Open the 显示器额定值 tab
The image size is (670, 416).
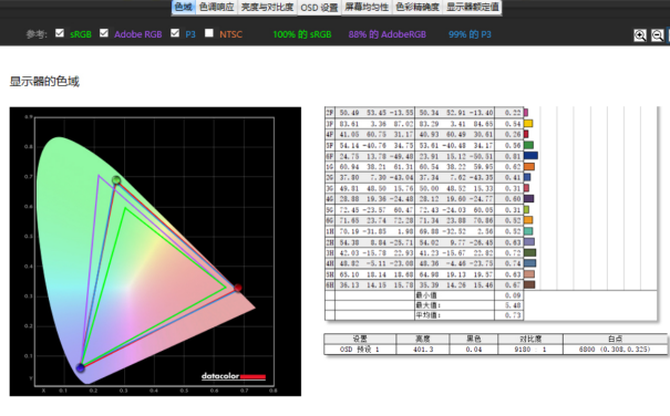[473, 7]
